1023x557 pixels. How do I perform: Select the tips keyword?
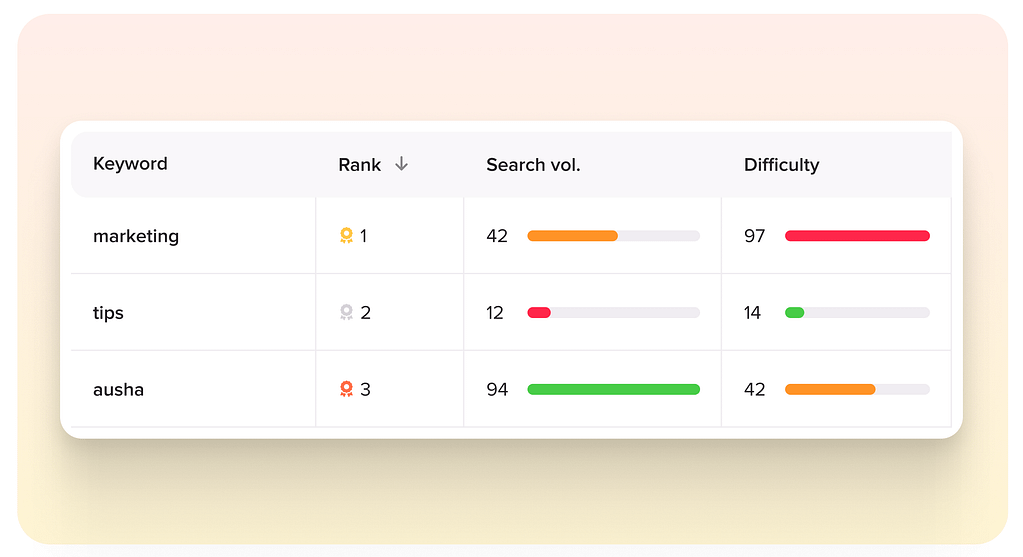pos(108,313)
